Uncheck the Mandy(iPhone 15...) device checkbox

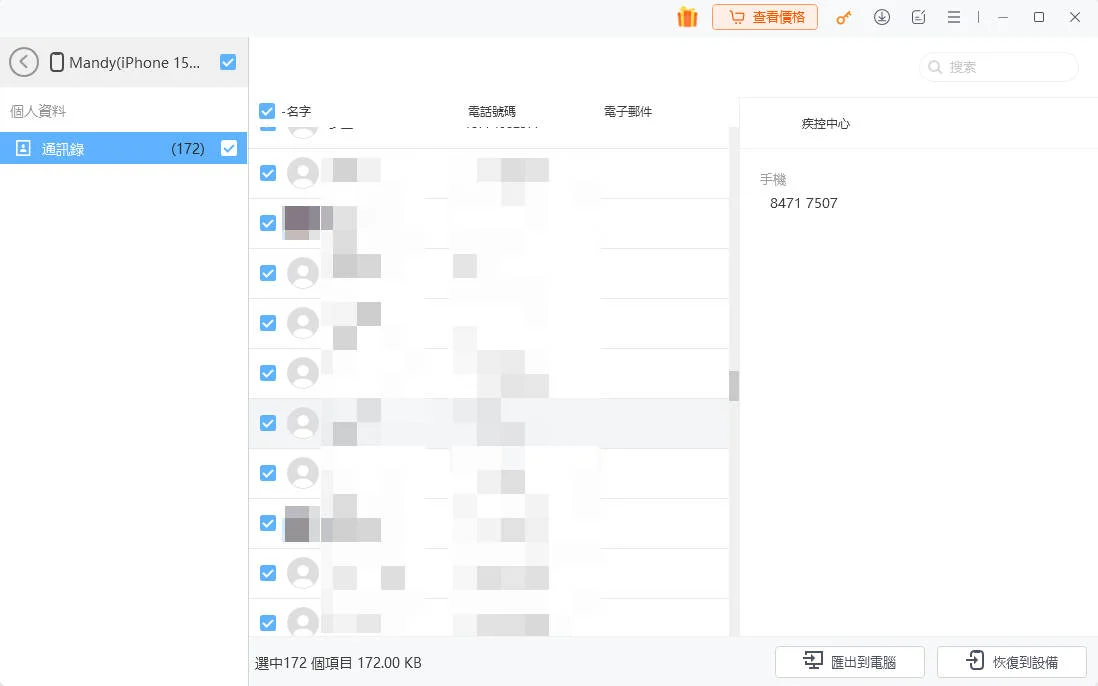pyautogui.click(x=228, y=62)
